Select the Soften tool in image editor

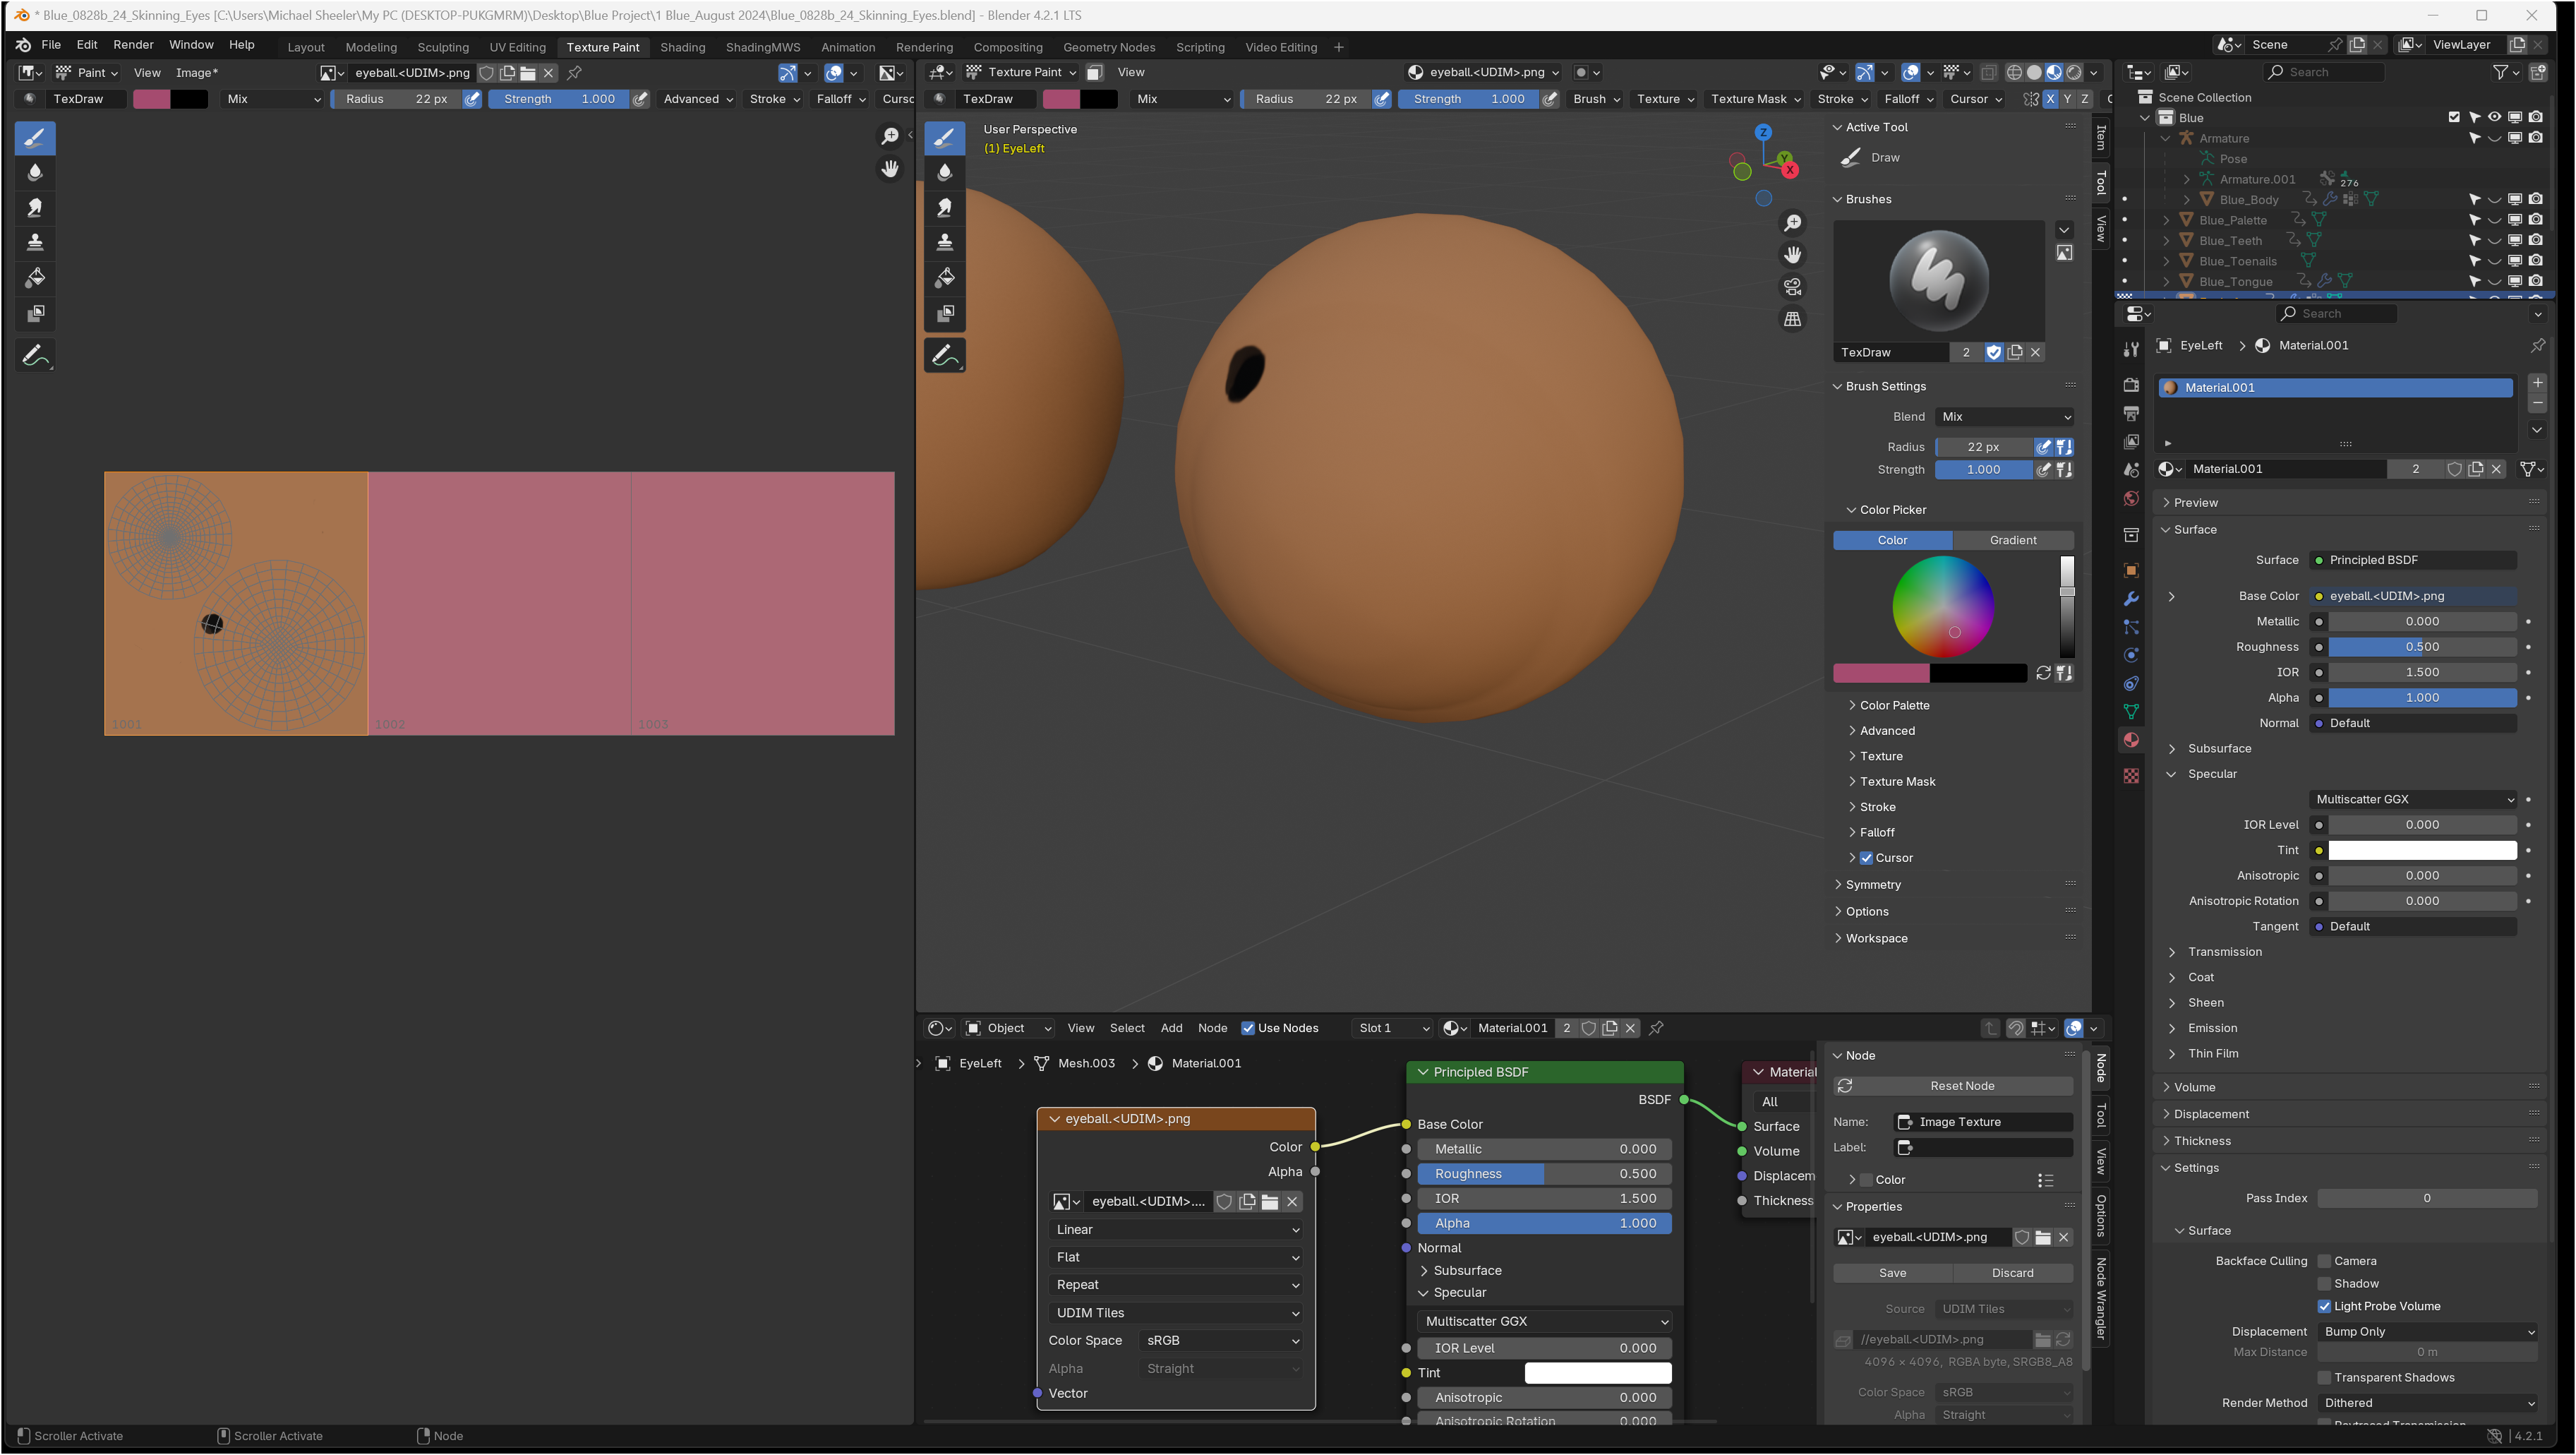click(35, 172)
